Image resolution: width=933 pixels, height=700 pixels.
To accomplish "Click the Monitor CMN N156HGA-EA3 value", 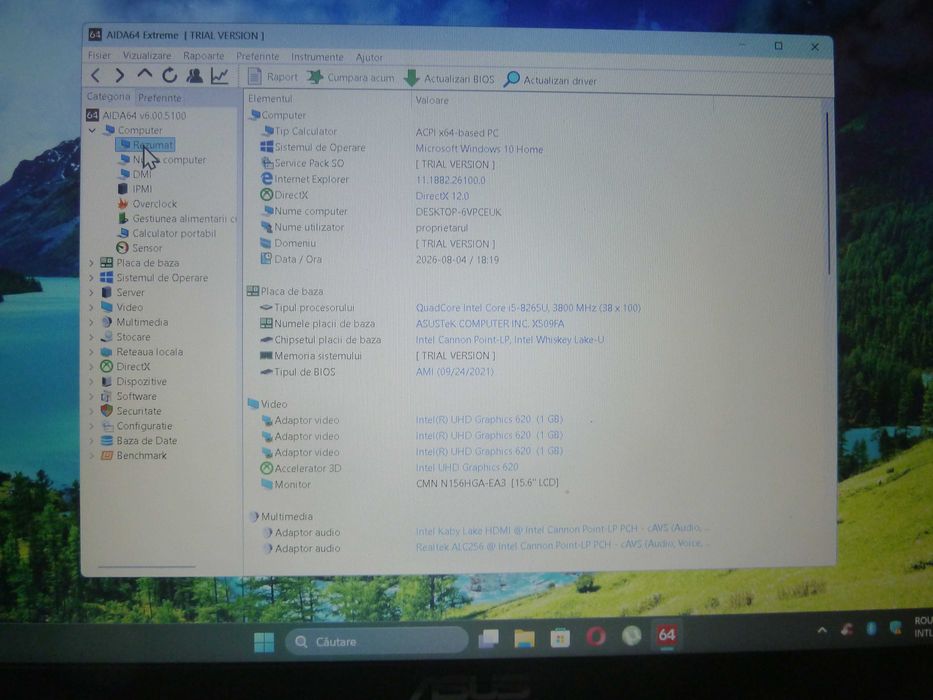I will 487,483.
